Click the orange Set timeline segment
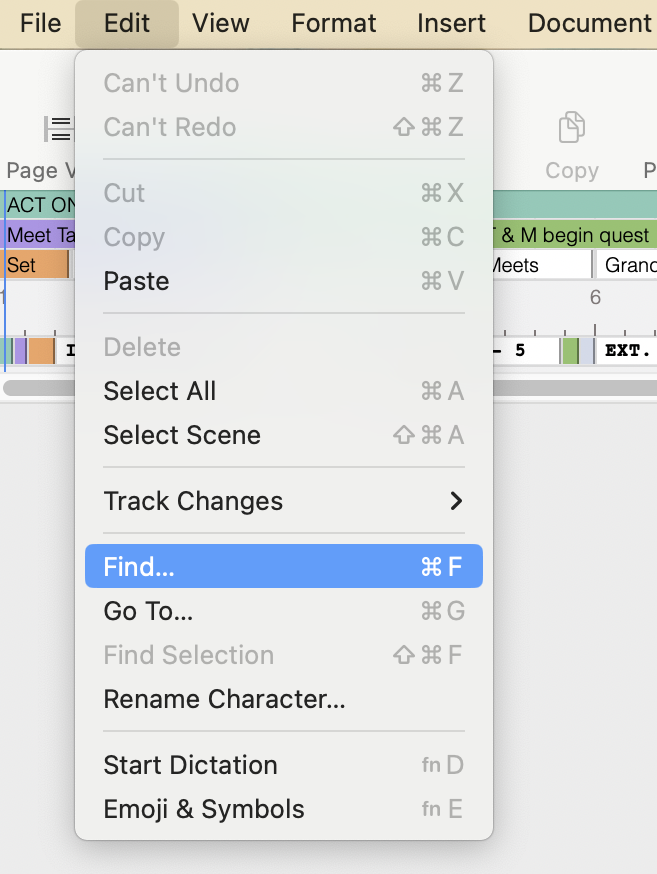Image resolution: width=657 pixels, height=874 pixels. tap(35, 265)
